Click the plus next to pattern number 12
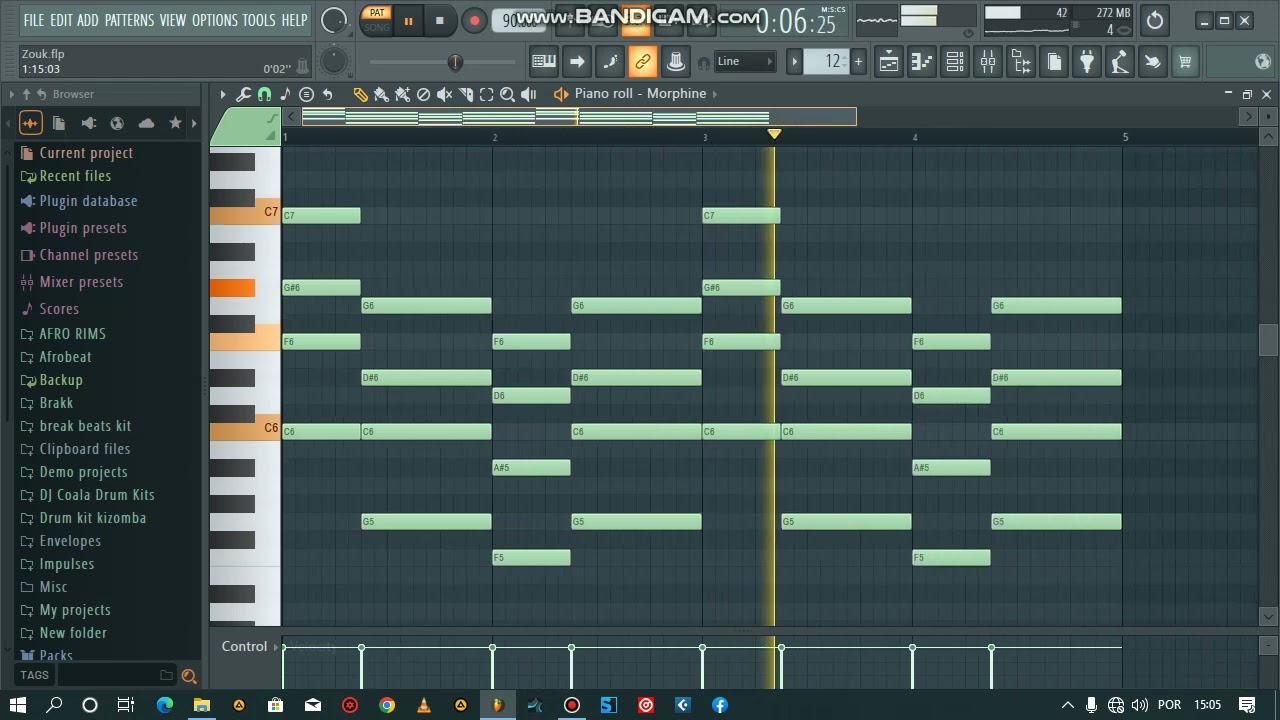Screen dimensions: 1280x720 (x=858, y=62)
